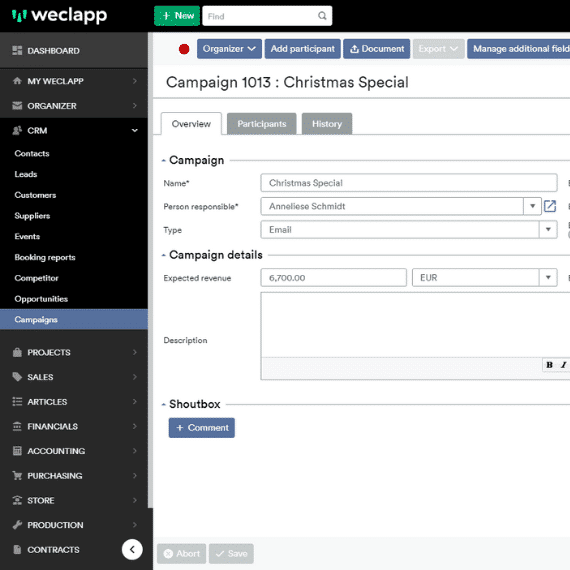
Task: Open Contacts in CRM menu
Action: [x=32, y=153]
